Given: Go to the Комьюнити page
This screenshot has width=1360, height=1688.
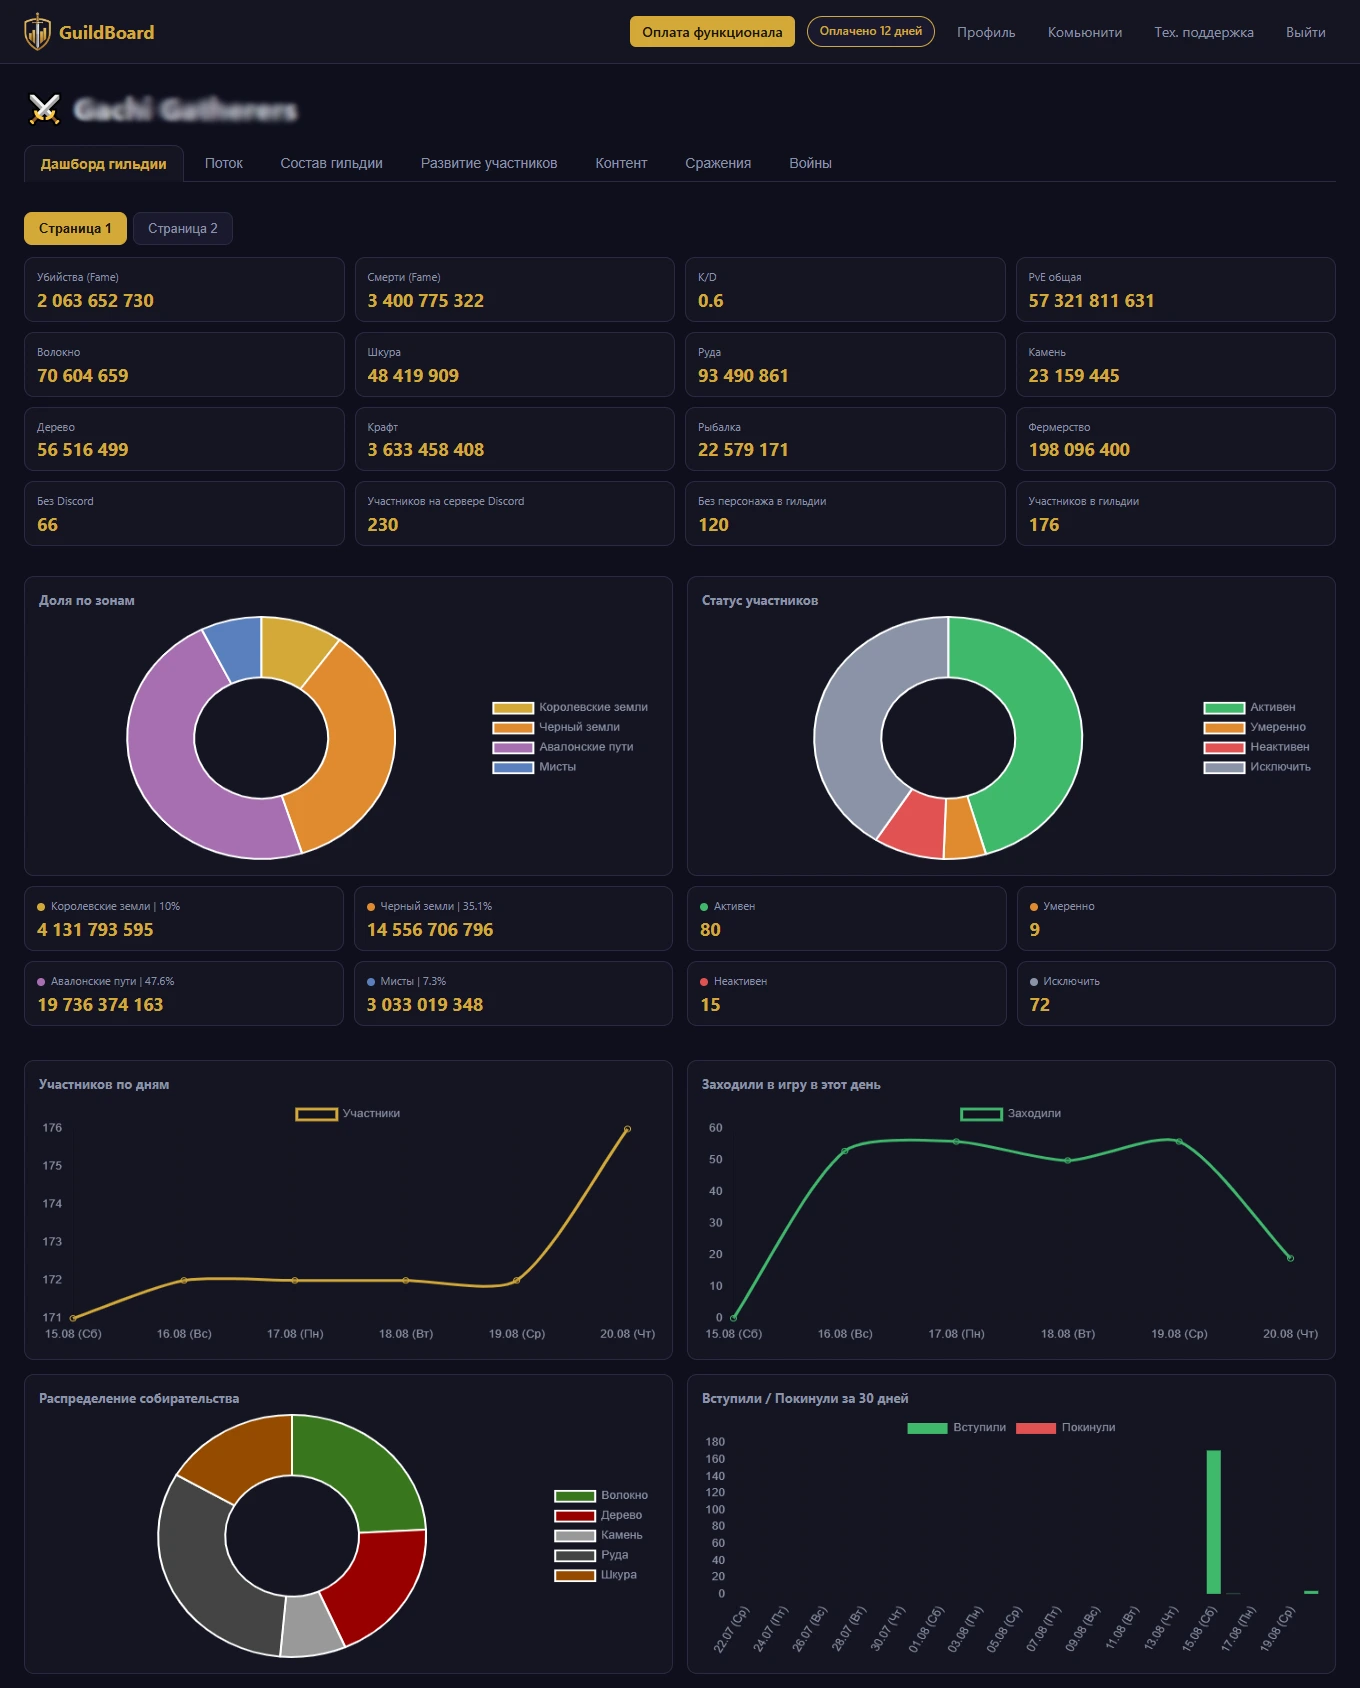Looking at the screenshot, I should [x=1085, y=32].
